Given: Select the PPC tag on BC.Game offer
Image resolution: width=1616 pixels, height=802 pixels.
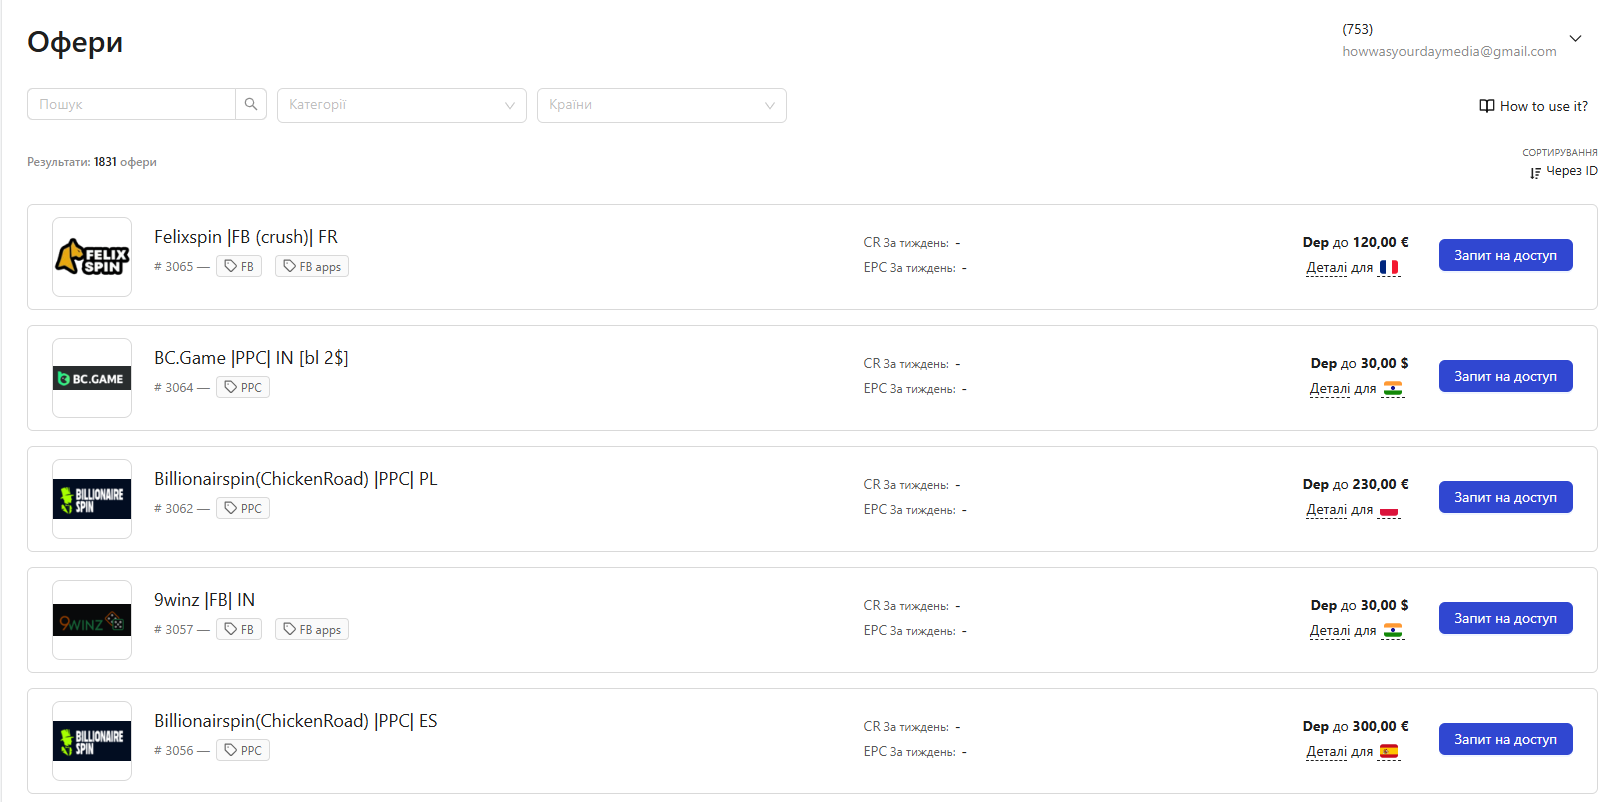Looking at the screenshot, I should coord(243,388).
